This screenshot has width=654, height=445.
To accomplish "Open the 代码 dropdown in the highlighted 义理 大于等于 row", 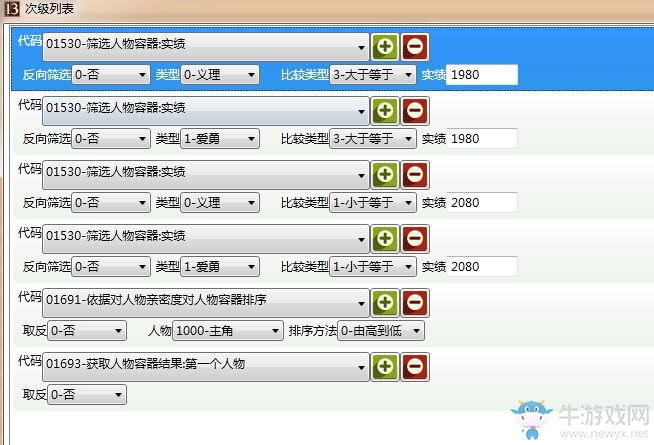I will pos(206,47).
